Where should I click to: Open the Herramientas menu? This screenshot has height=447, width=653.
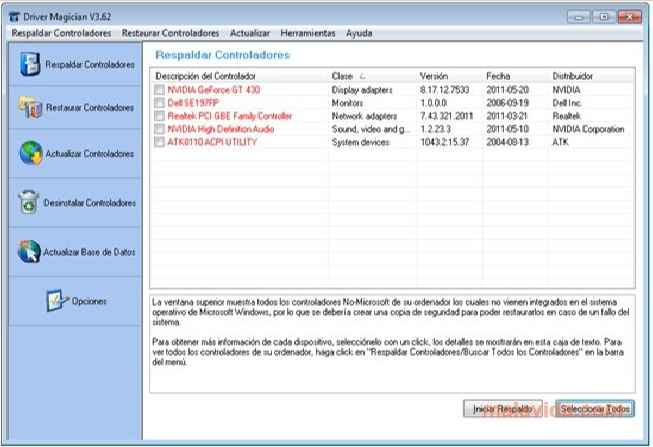coord(308,33)
